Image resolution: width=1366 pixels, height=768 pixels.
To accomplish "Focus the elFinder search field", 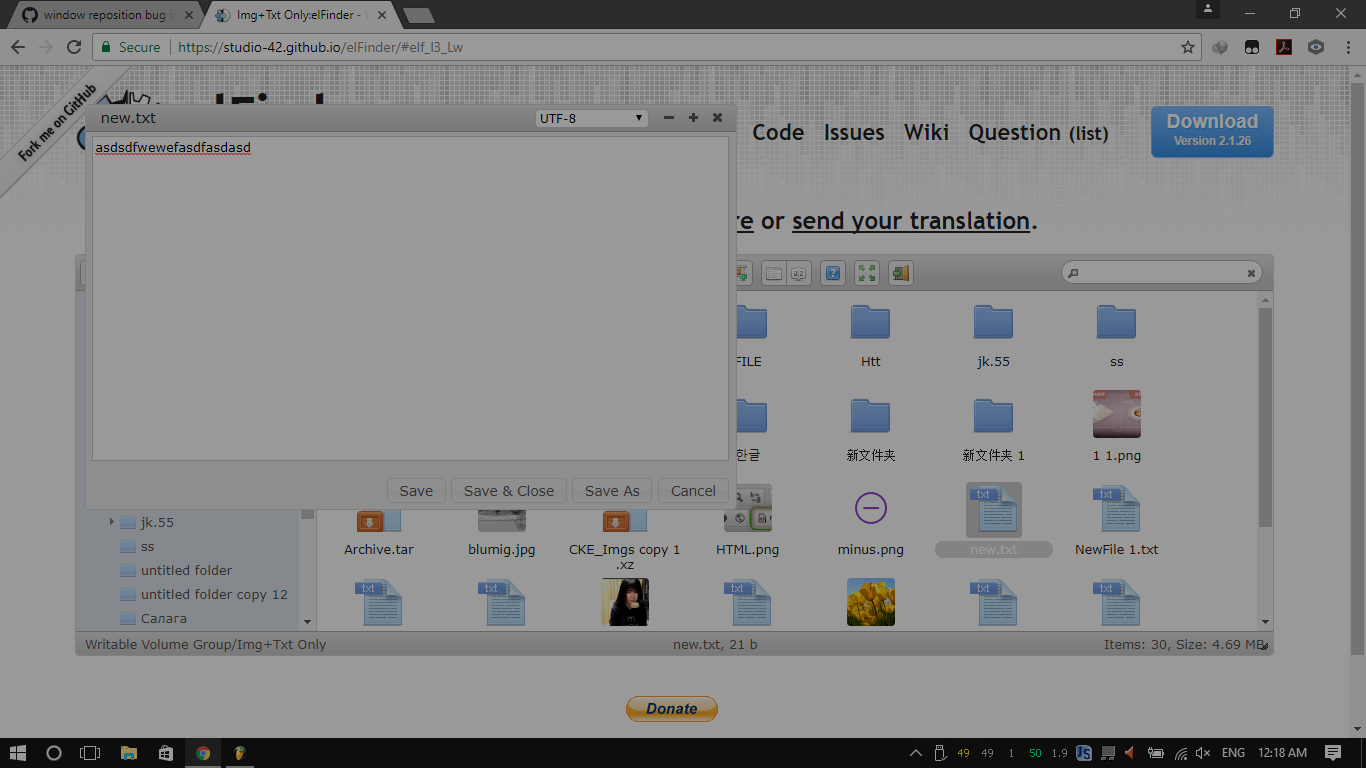I will coord(1161,273).
